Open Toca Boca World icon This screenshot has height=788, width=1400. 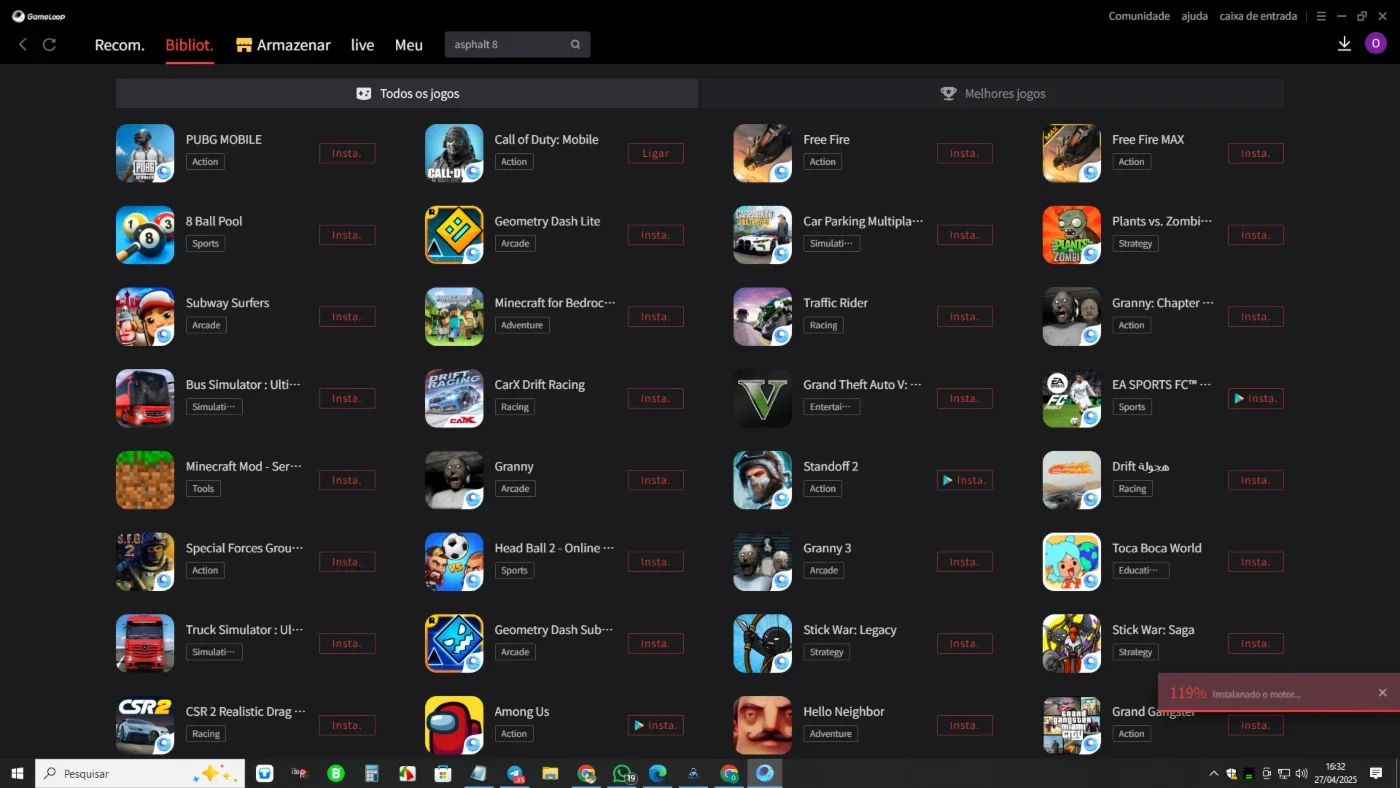[x=1072, y=562]
